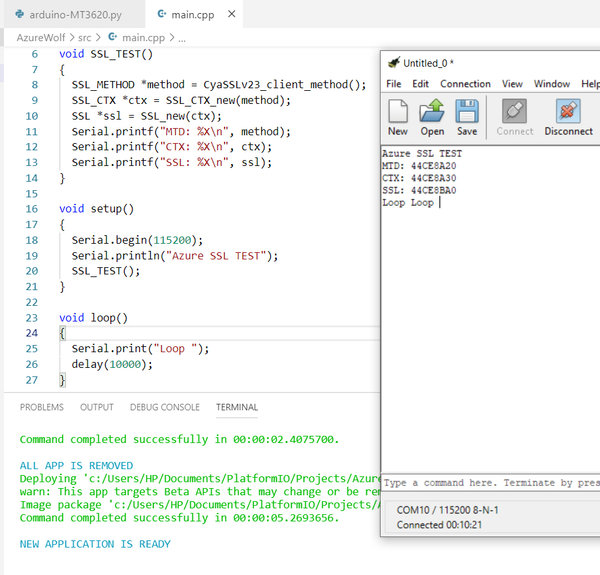Image resolution: width=600 pixels, height=575 pixels.
Task: Click the C++ file icon on main.cpp tab
Action: [162, 14]
